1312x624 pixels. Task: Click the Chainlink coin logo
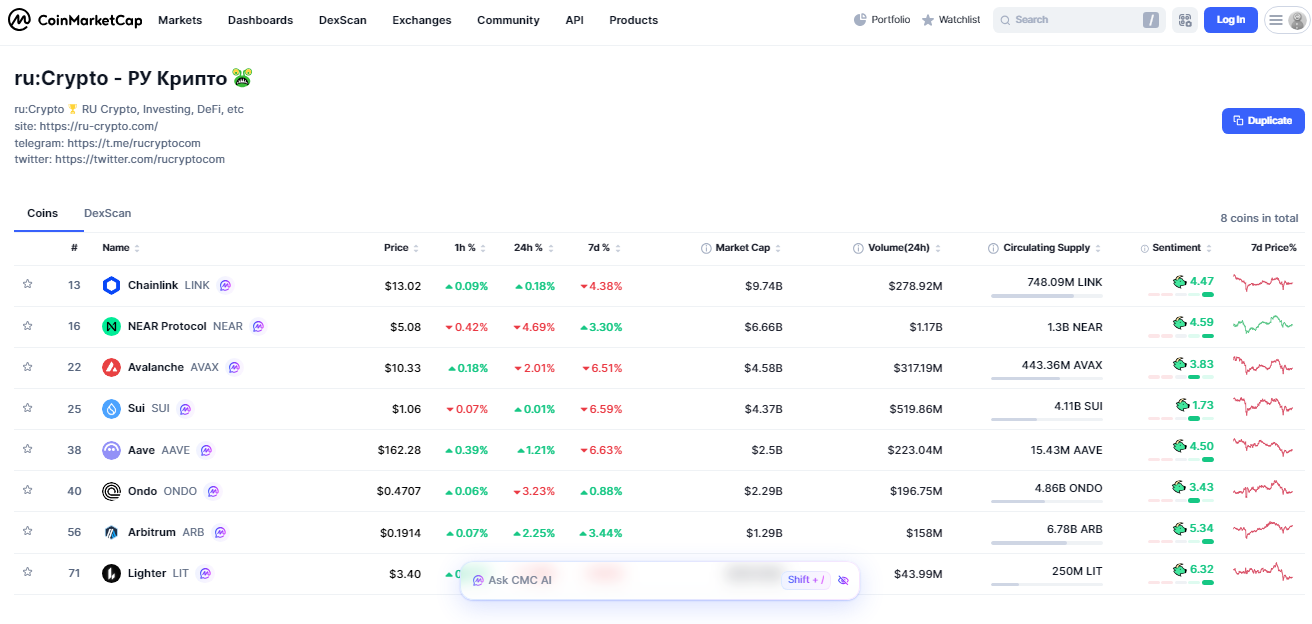coord(112,286)
